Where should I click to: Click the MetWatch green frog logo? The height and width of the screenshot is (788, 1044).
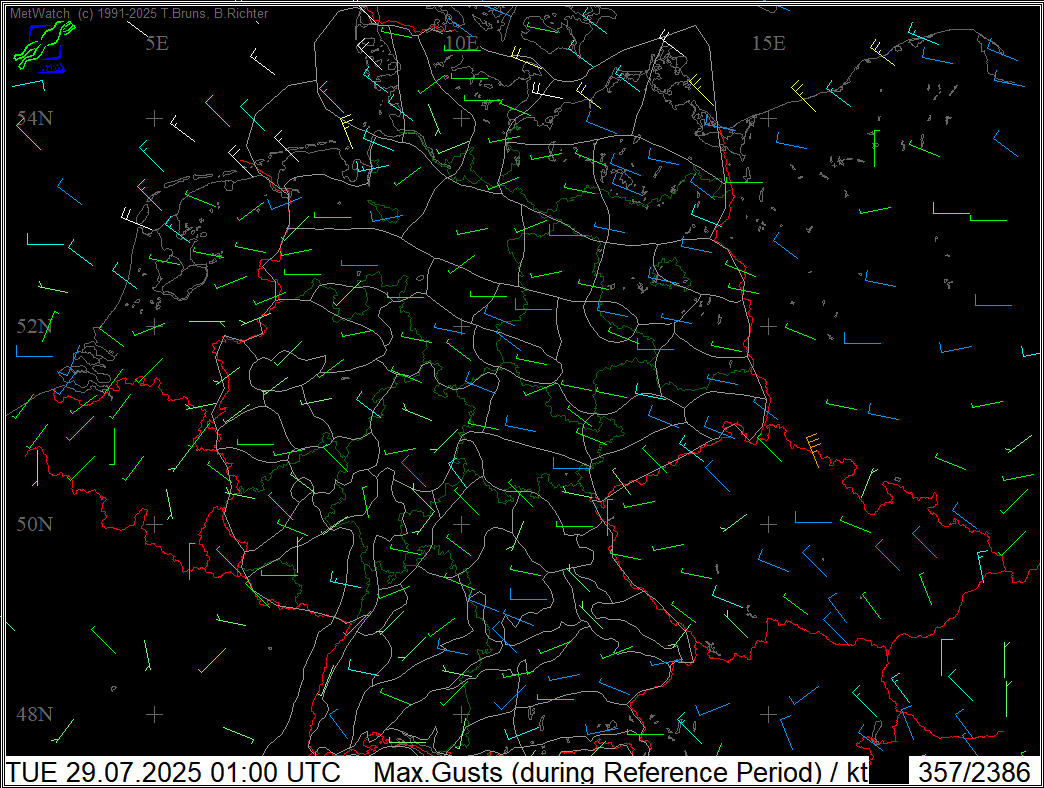tap(44, 45)
